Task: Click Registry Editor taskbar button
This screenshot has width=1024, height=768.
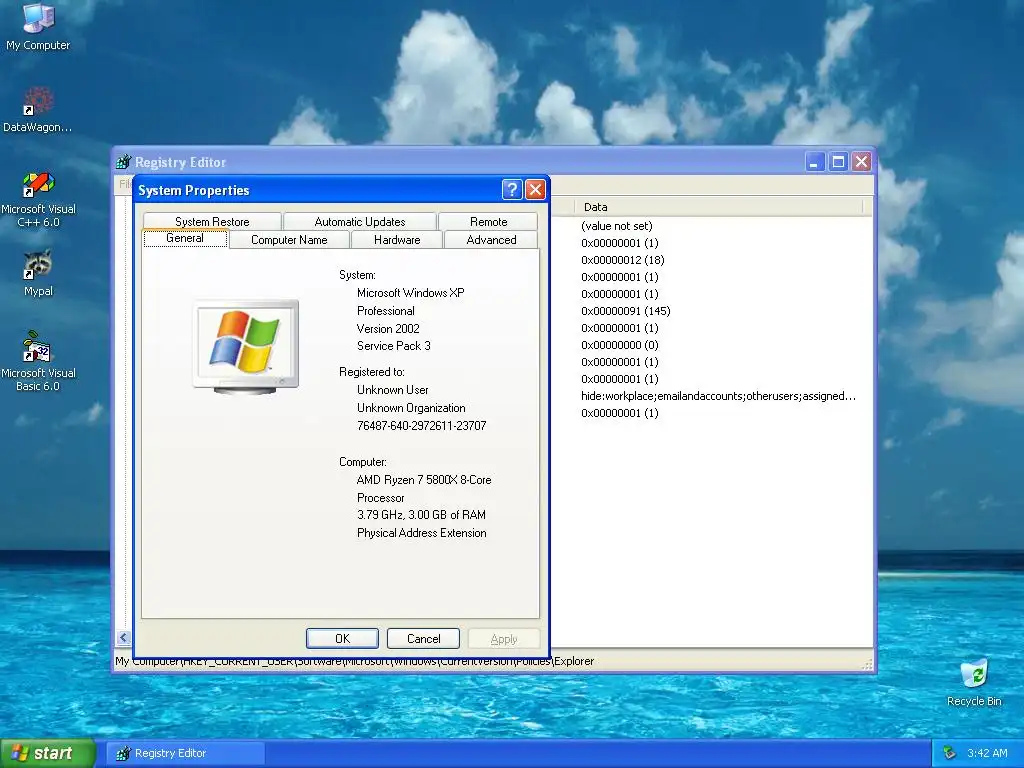Action: 185,753
